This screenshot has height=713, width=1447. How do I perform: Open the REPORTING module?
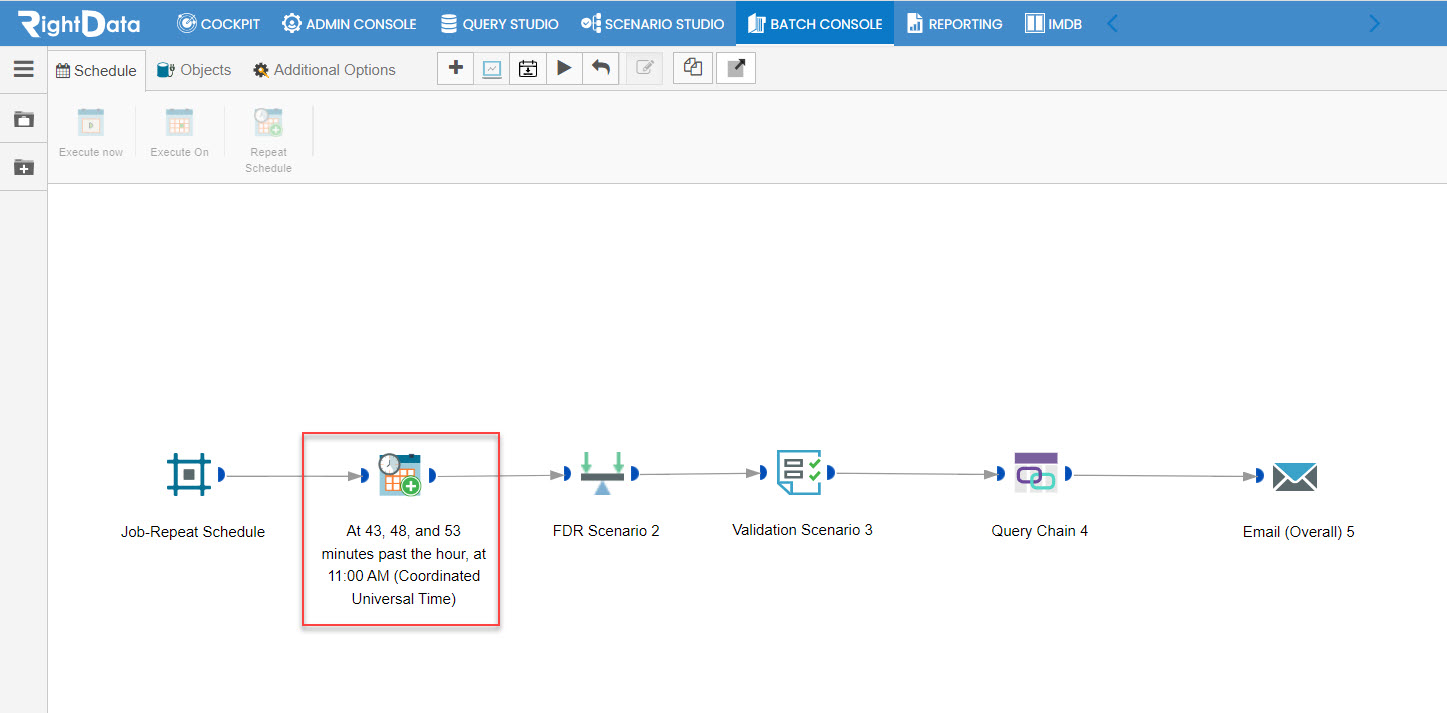(953, 22)
